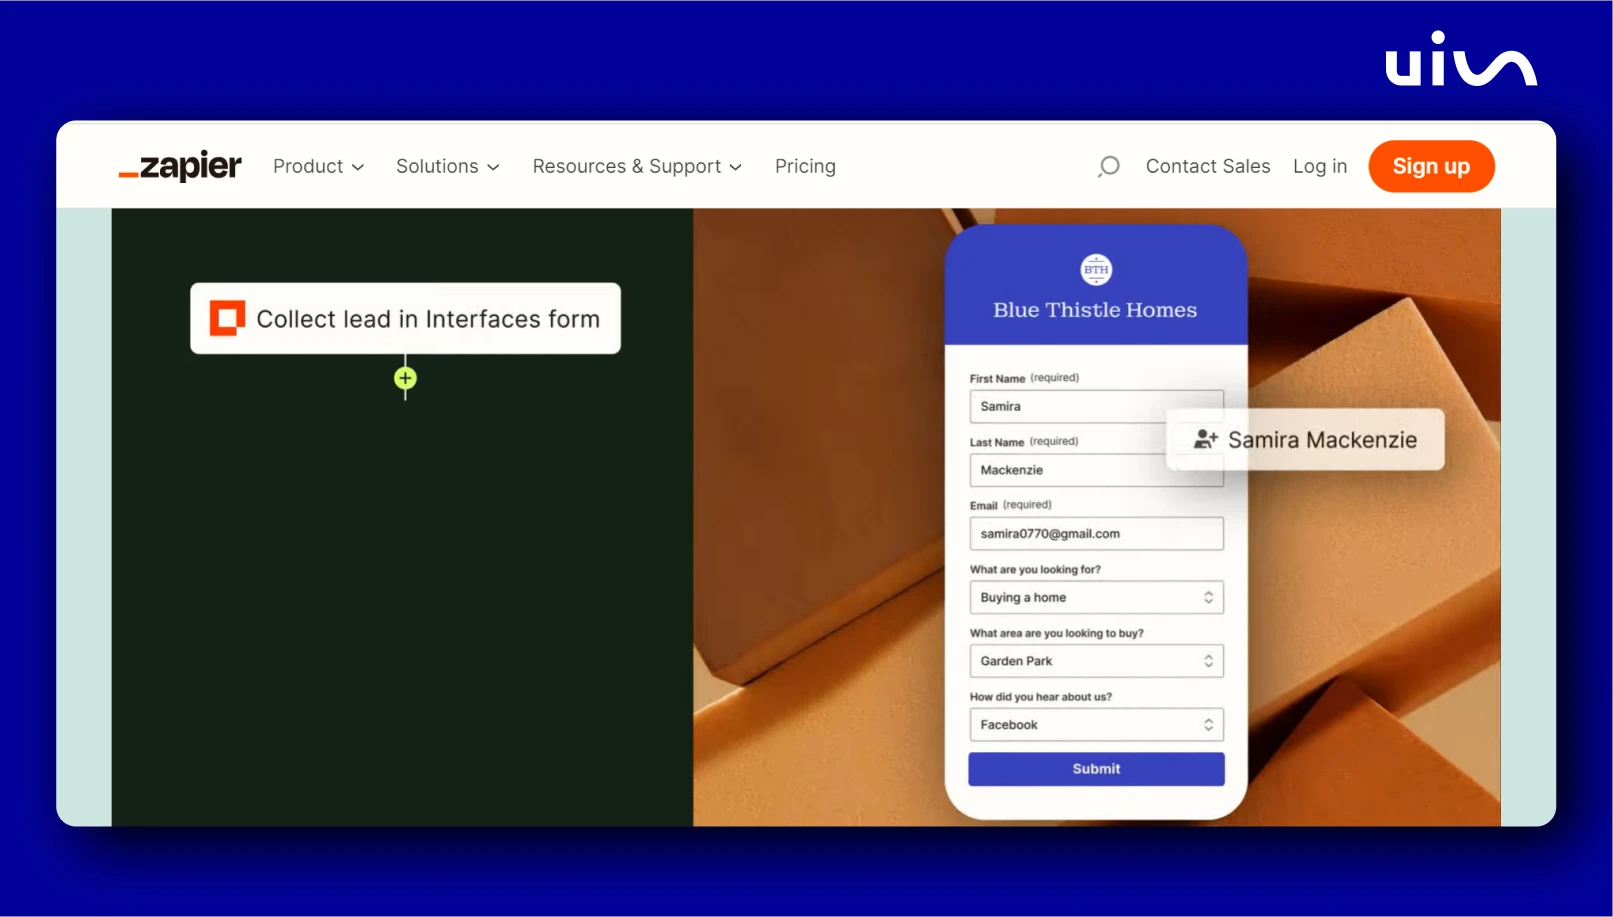This screenshot has height=917, width=1613.
Task: Click the 'Blue Thistle Homes' heading
Action: (x=1095, y=310)
